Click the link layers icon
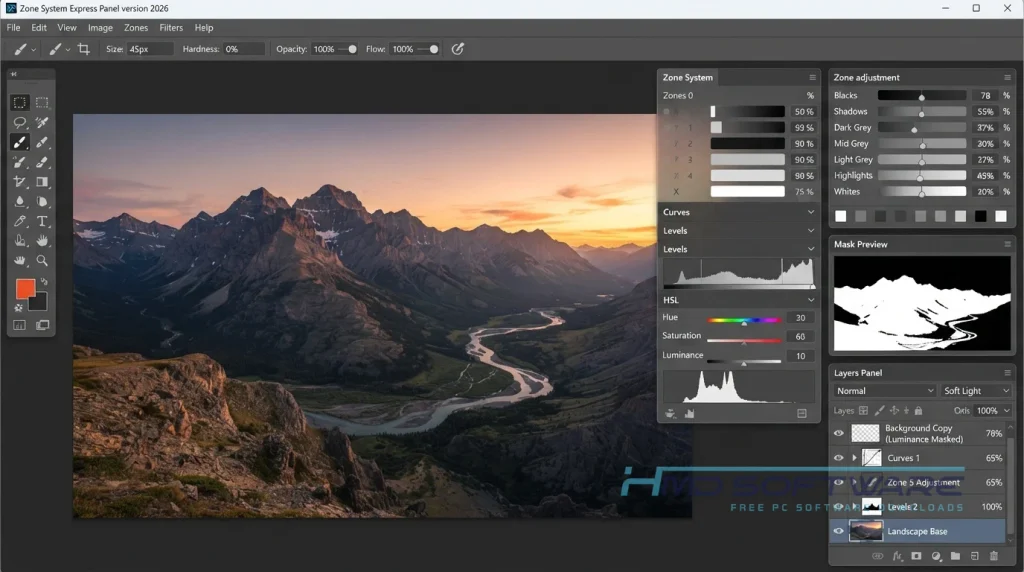Viewport: 1024px width, 572px height. click(878, 556)
